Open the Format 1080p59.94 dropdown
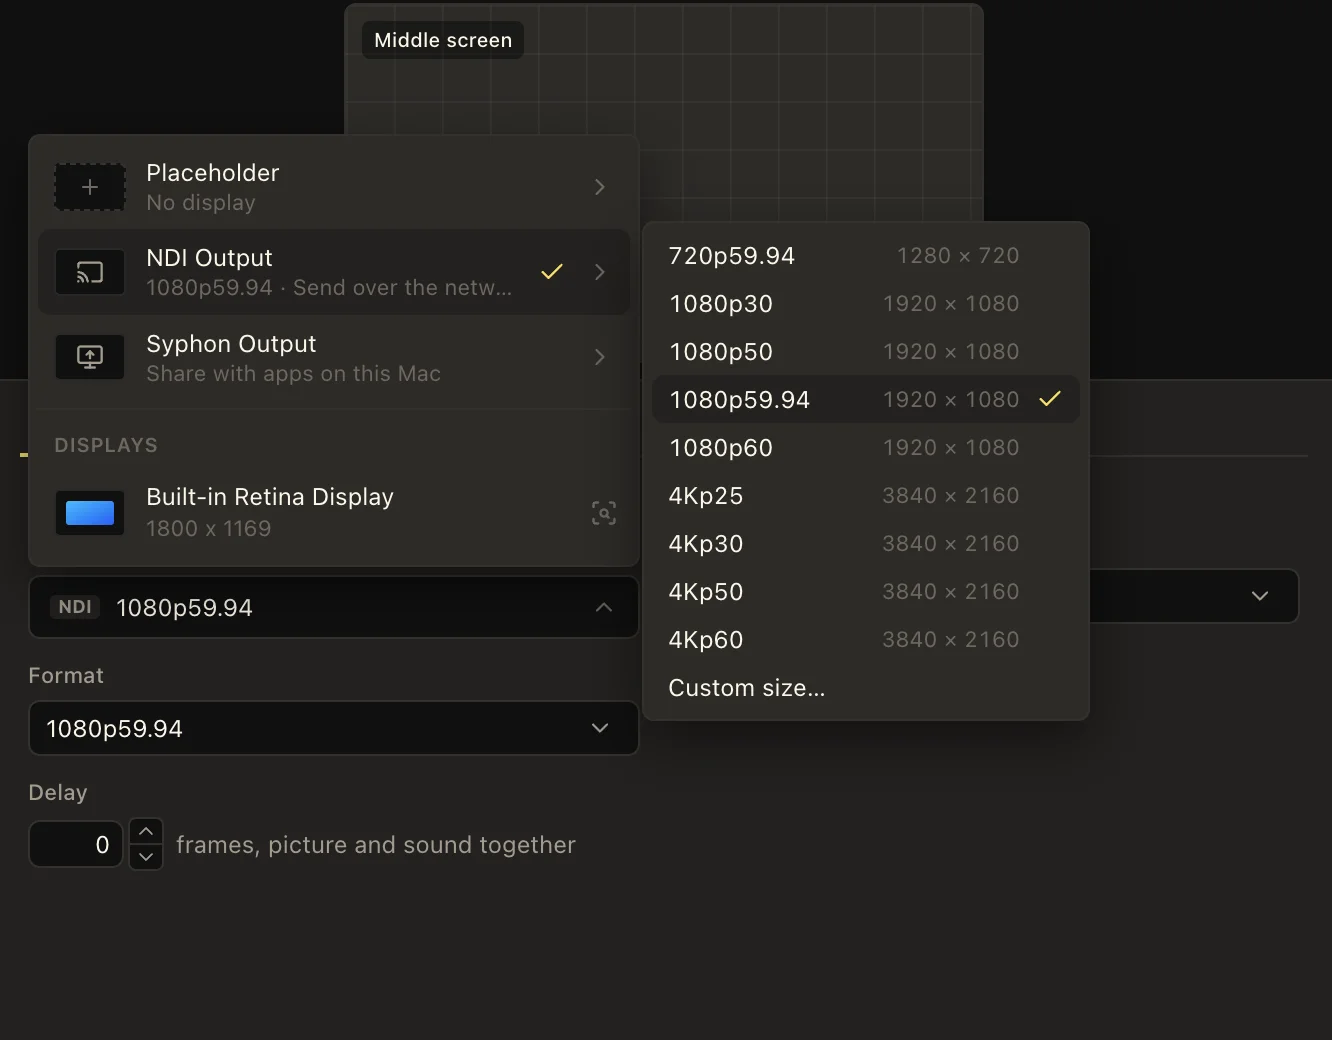Image resolution: width=1332 pixels, height=1040 pixels. (334, 728)
